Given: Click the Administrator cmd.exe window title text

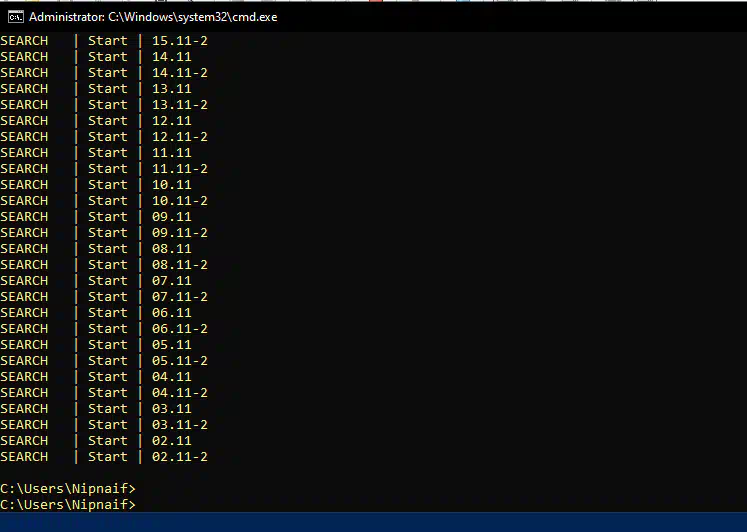Looking at the screenshot, I should click(x=153, y=17).
